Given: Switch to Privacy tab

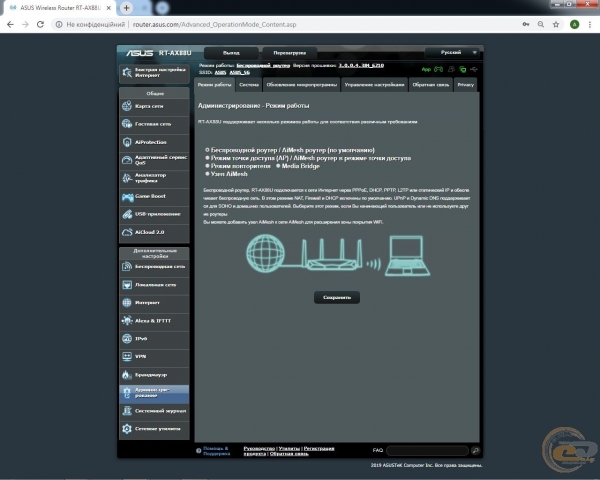Looking at the screenshot, I should point(466,85).
